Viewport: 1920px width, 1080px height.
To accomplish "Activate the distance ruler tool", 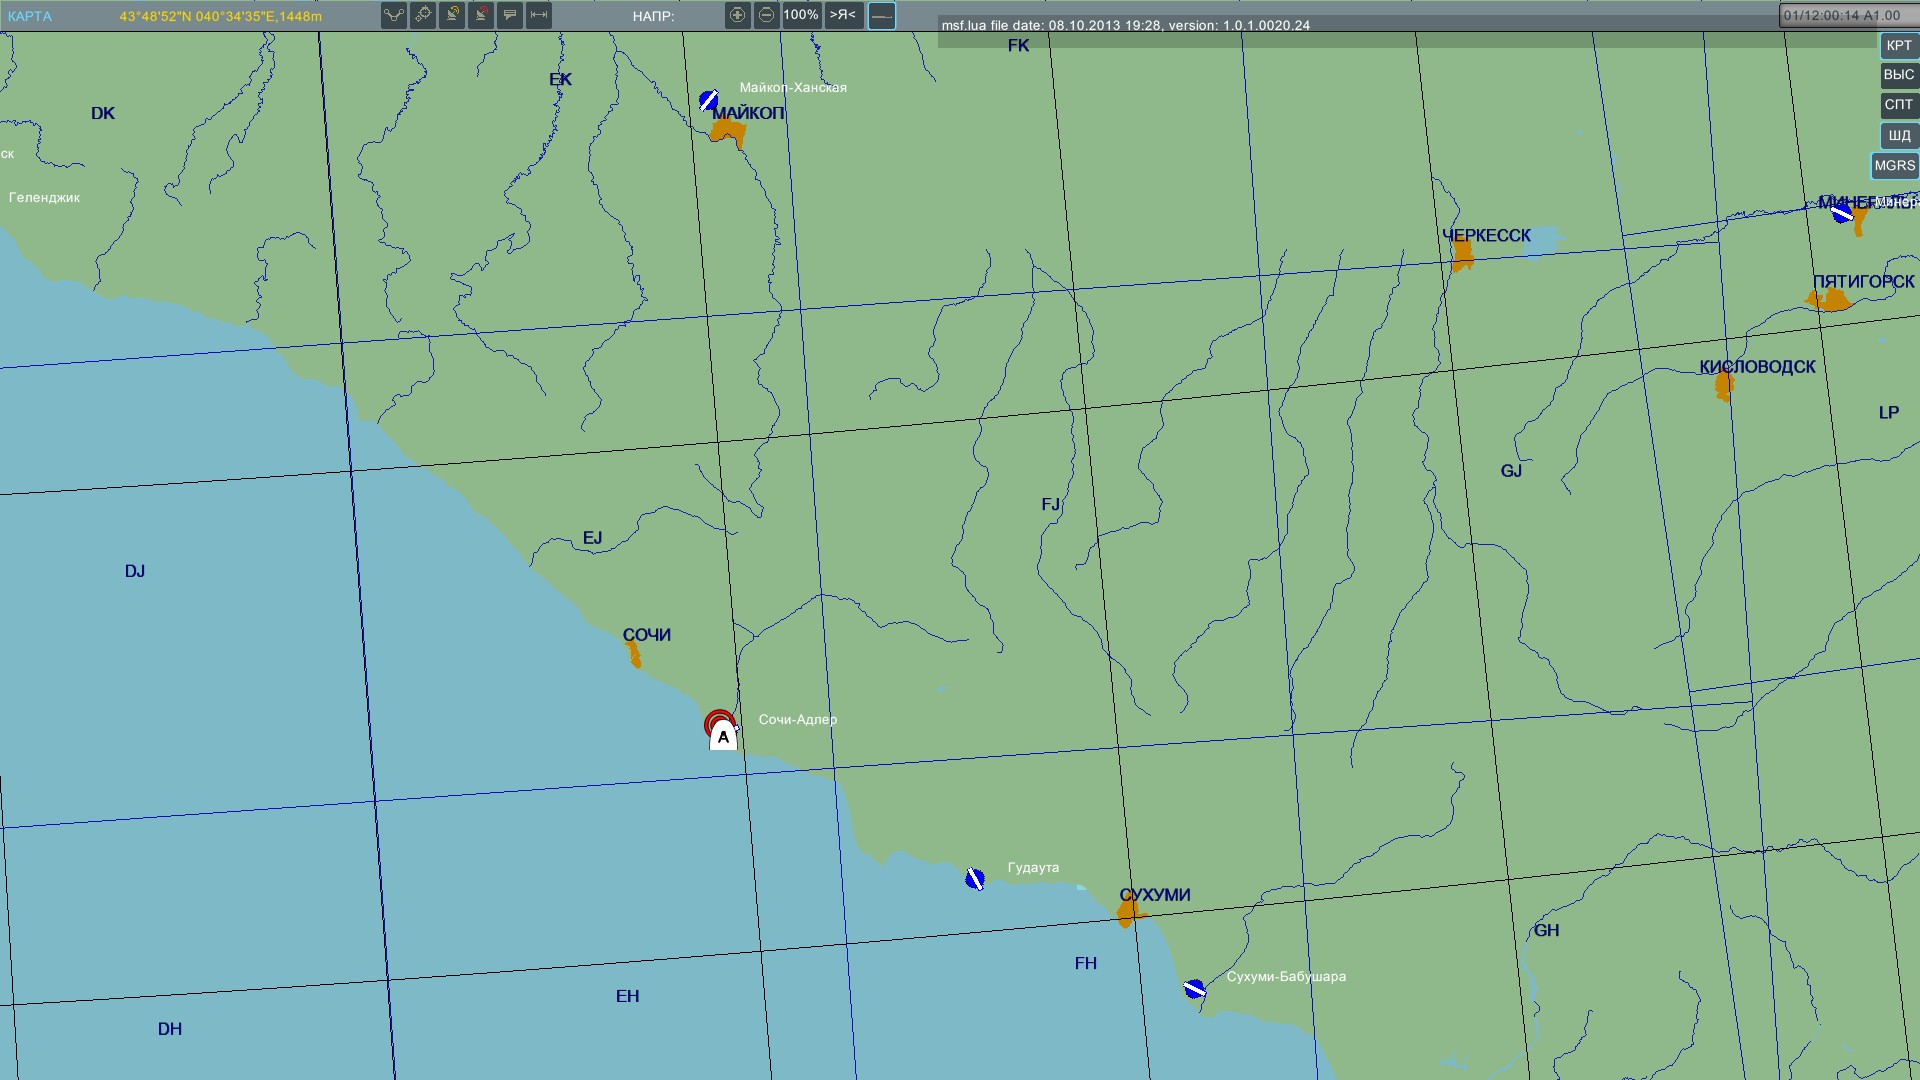I will 539,15.
